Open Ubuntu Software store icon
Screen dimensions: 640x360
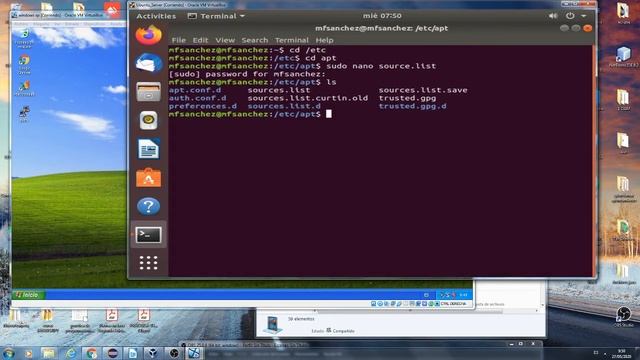tap(149, 178)
